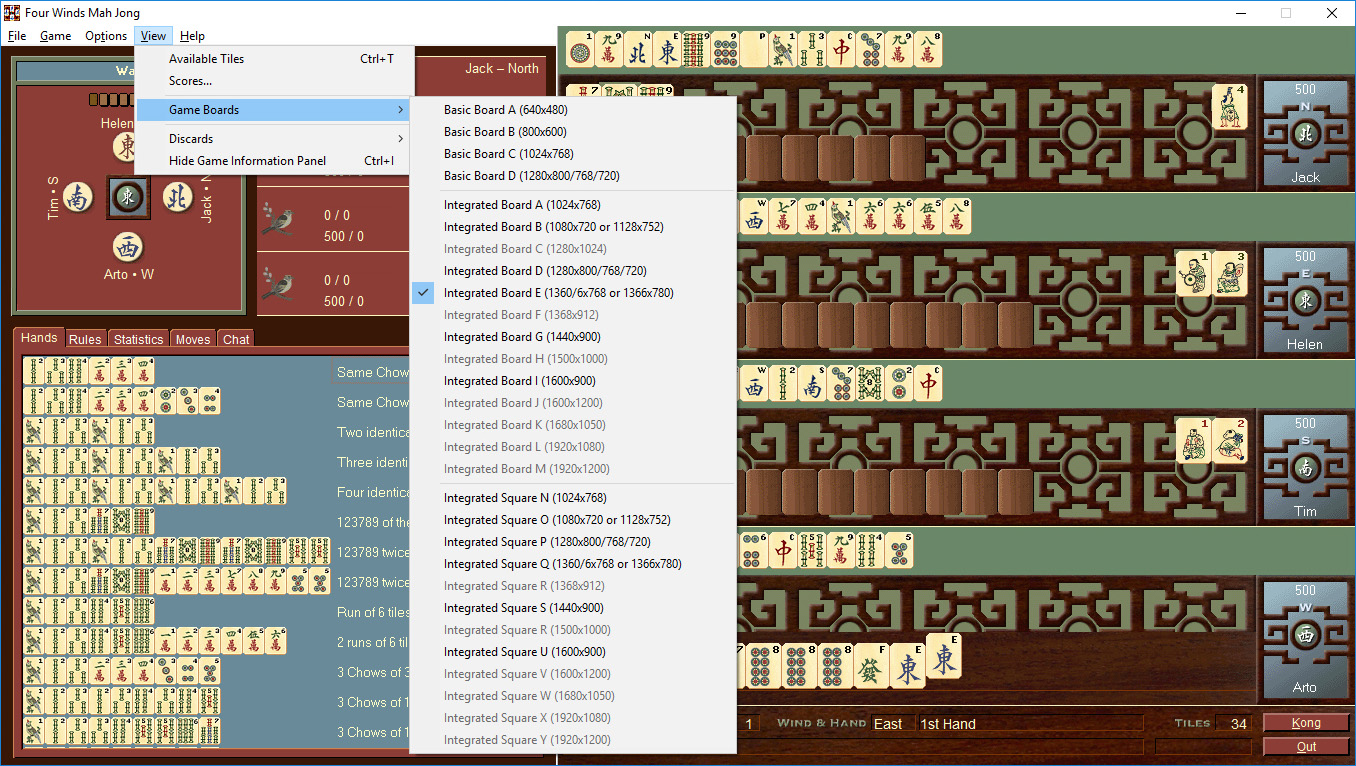Click Jack's North wind emblem panel
The image size is (1356, 766).
point(1305,132)
